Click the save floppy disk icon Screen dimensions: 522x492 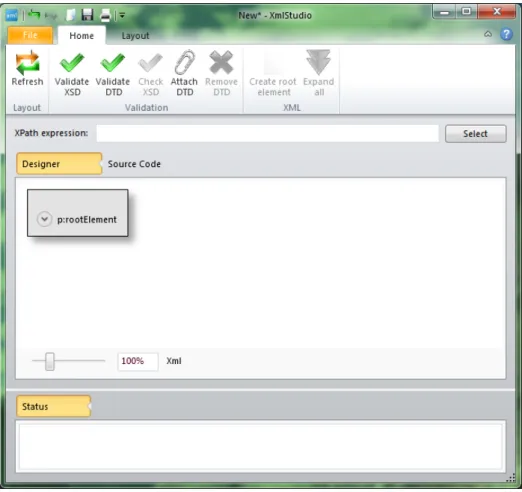point(87,15)
